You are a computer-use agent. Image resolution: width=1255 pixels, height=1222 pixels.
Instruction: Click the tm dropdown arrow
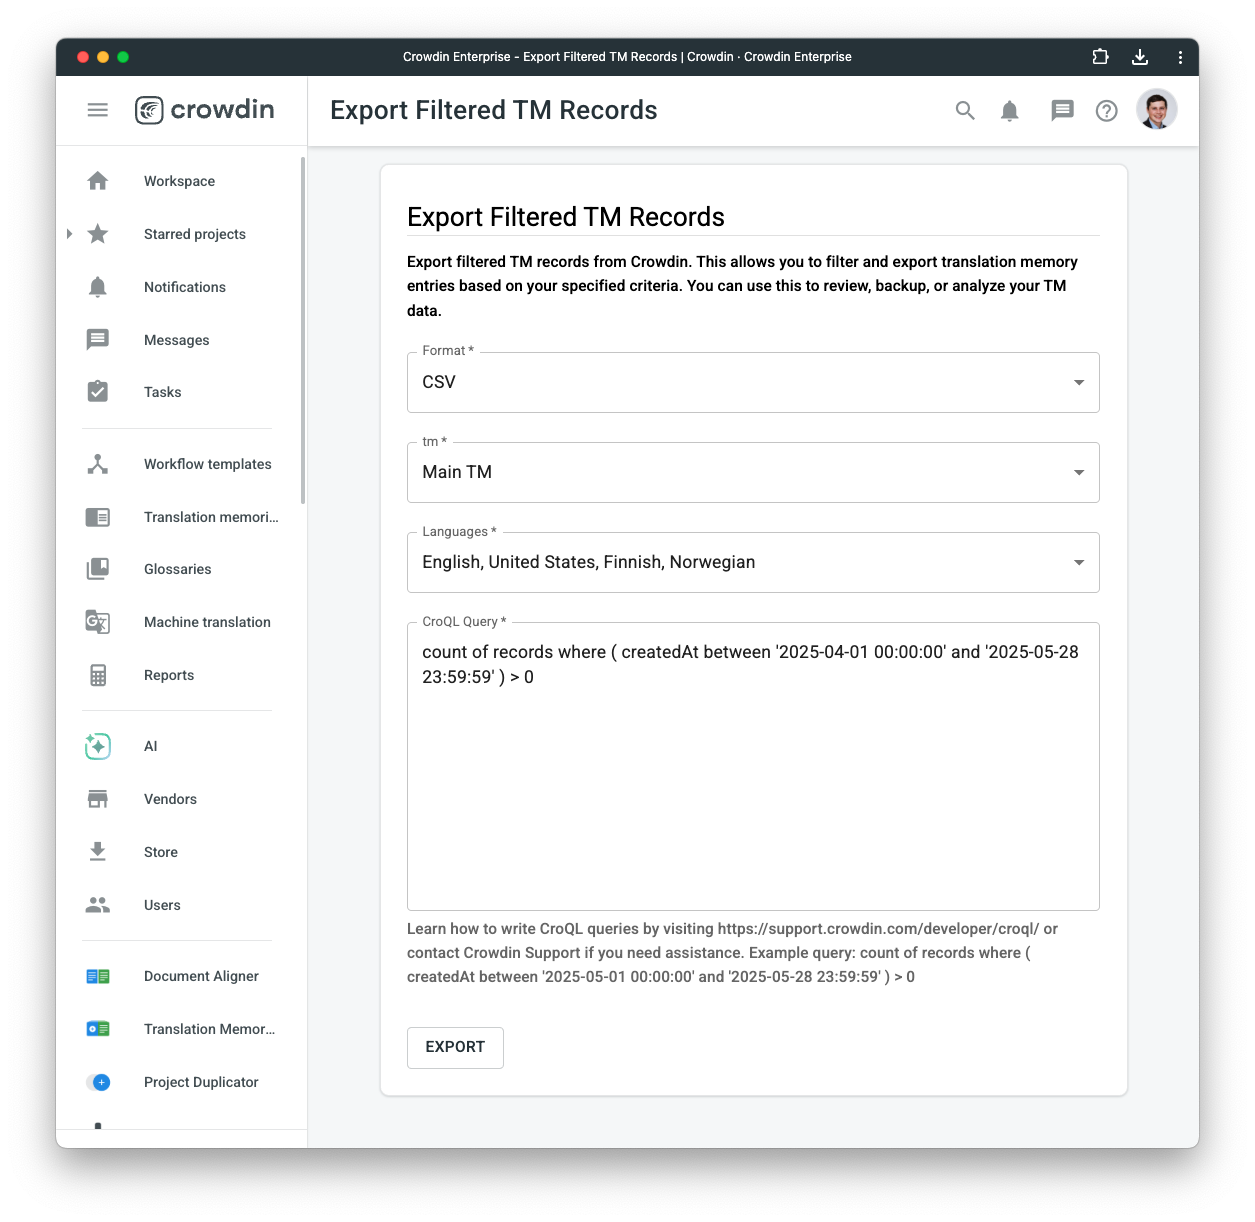click(x=1079, y=472)
